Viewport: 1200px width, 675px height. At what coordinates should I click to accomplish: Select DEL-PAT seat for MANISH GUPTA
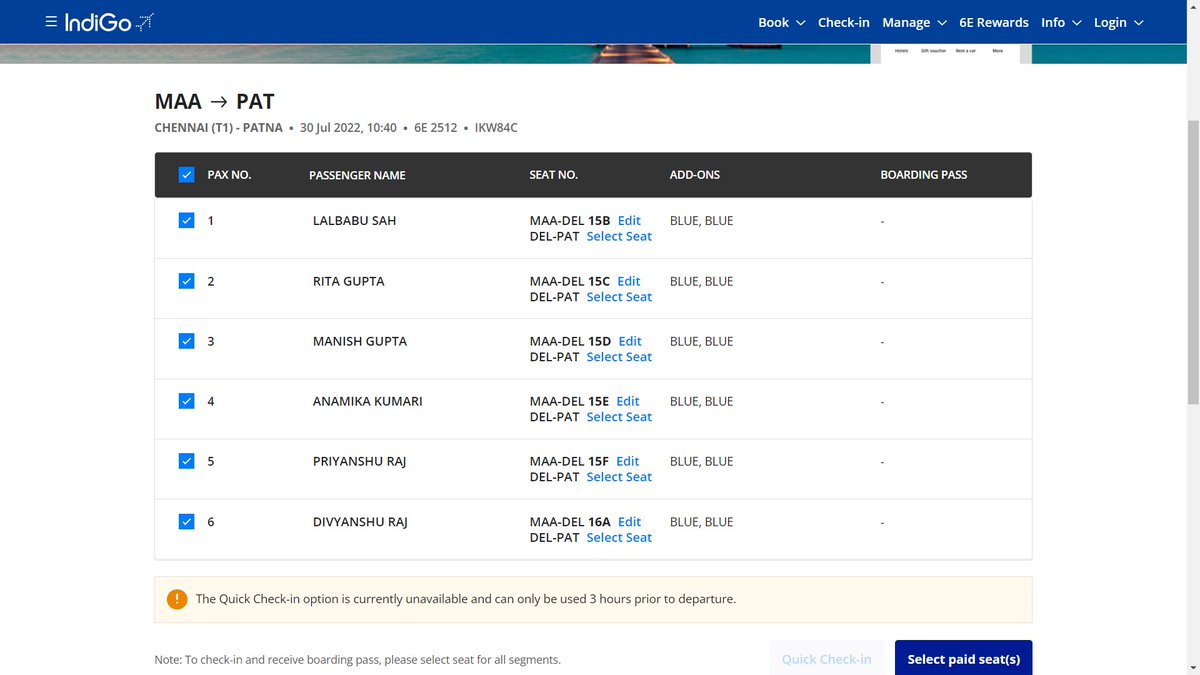pyautogui.click(x=619, y=357)
